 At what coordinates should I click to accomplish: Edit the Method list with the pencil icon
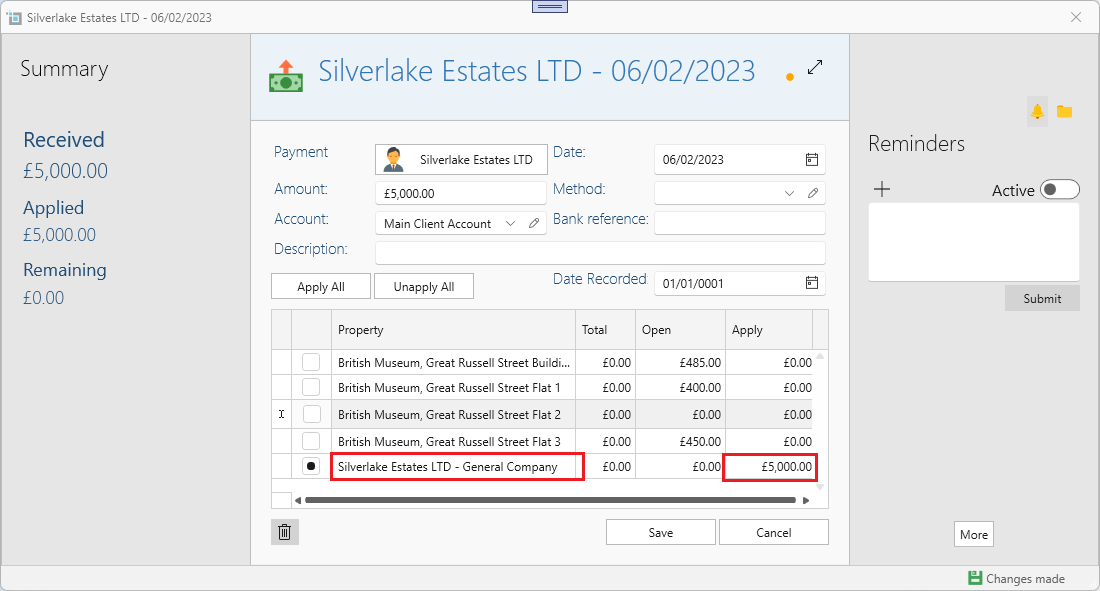(813, 193)
